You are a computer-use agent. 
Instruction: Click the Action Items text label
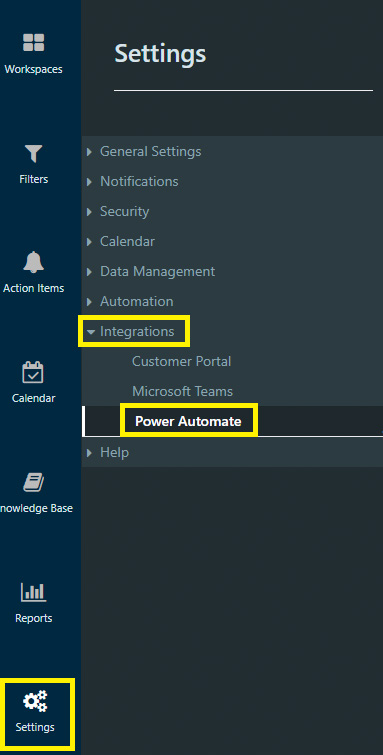[x=34, y=288]
